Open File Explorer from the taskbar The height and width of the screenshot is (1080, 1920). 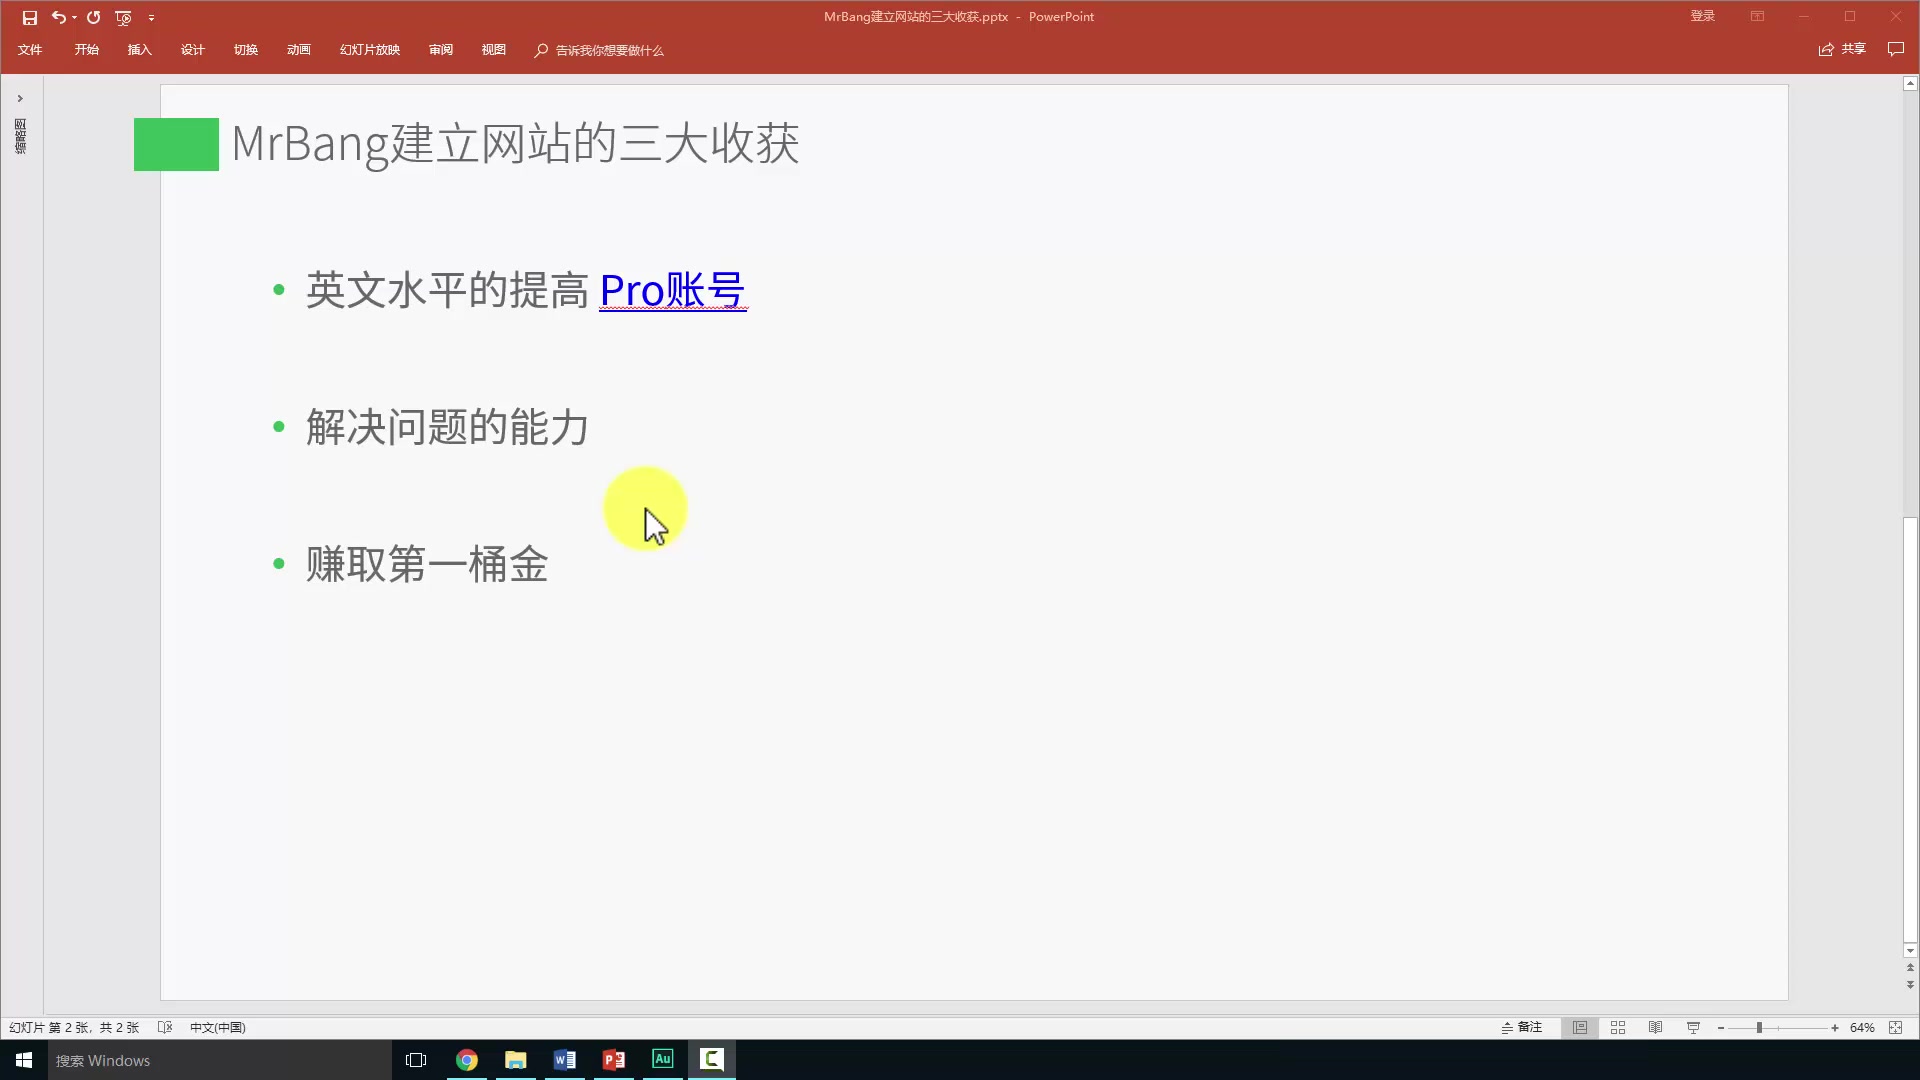[516, 1060]
